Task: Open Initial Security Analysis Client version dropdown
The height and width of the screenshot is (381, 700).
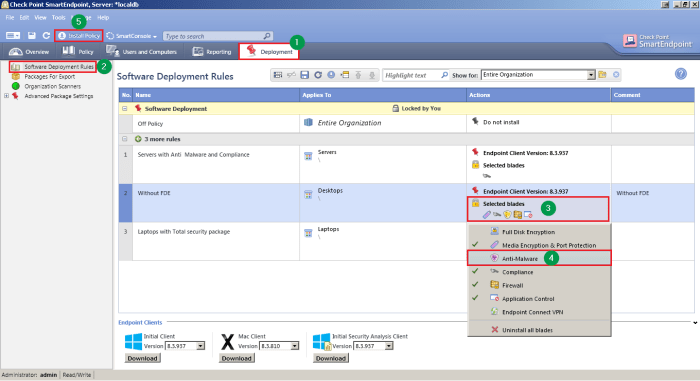Action: tap(389, 346)
